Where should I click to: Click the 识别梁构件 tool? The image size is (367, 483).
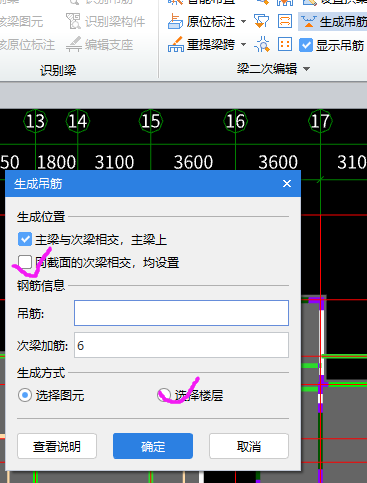(x=106, y=22)
